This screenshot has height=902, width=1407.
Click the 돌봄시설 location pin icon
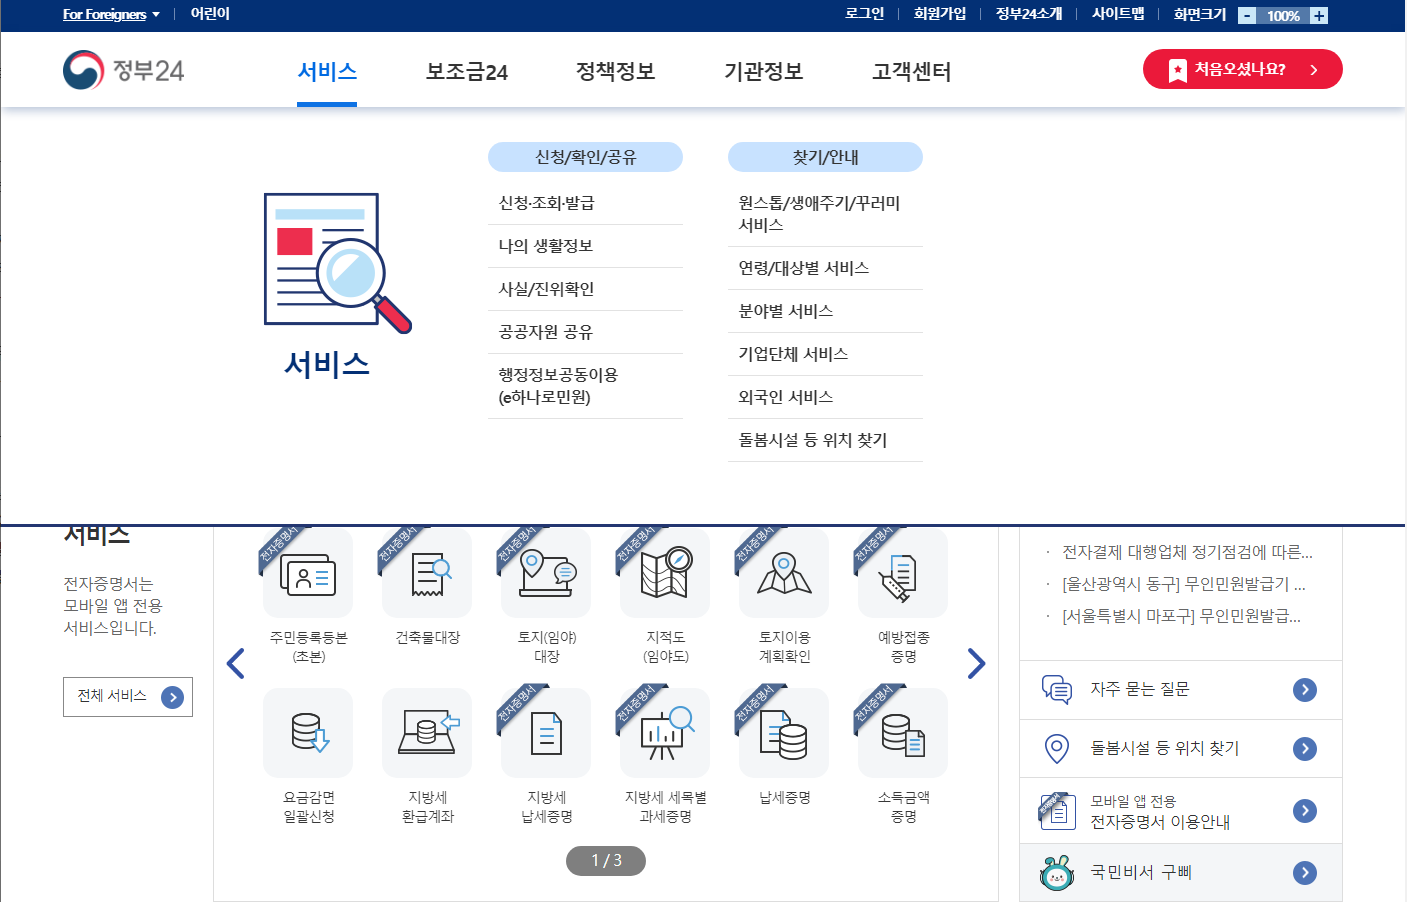coord(1056,748)
